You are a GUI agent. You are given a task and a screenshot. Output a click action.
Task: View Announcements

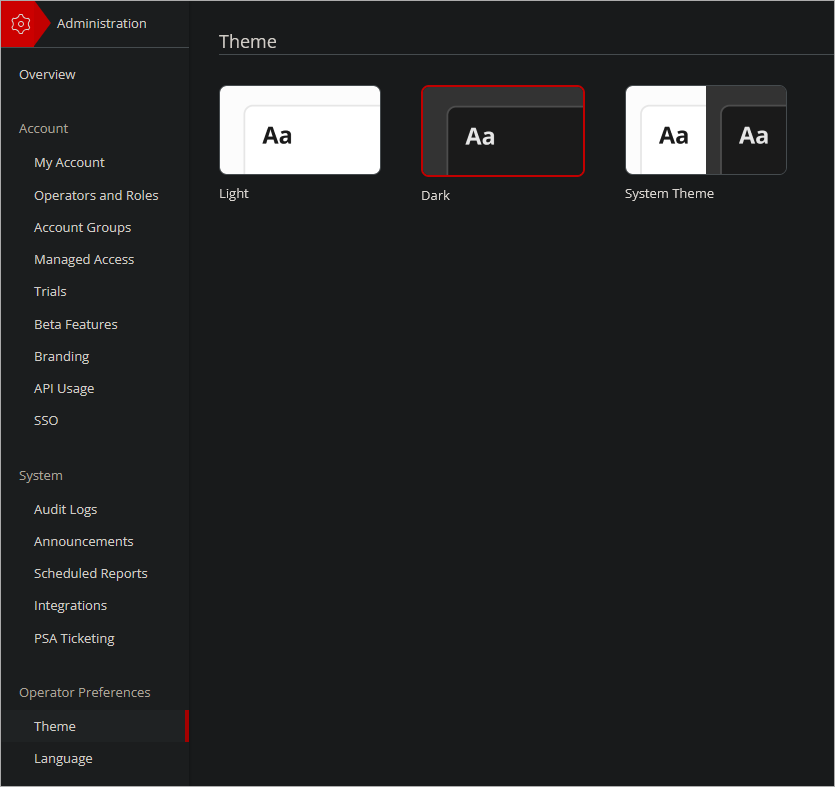pos(83,541)
